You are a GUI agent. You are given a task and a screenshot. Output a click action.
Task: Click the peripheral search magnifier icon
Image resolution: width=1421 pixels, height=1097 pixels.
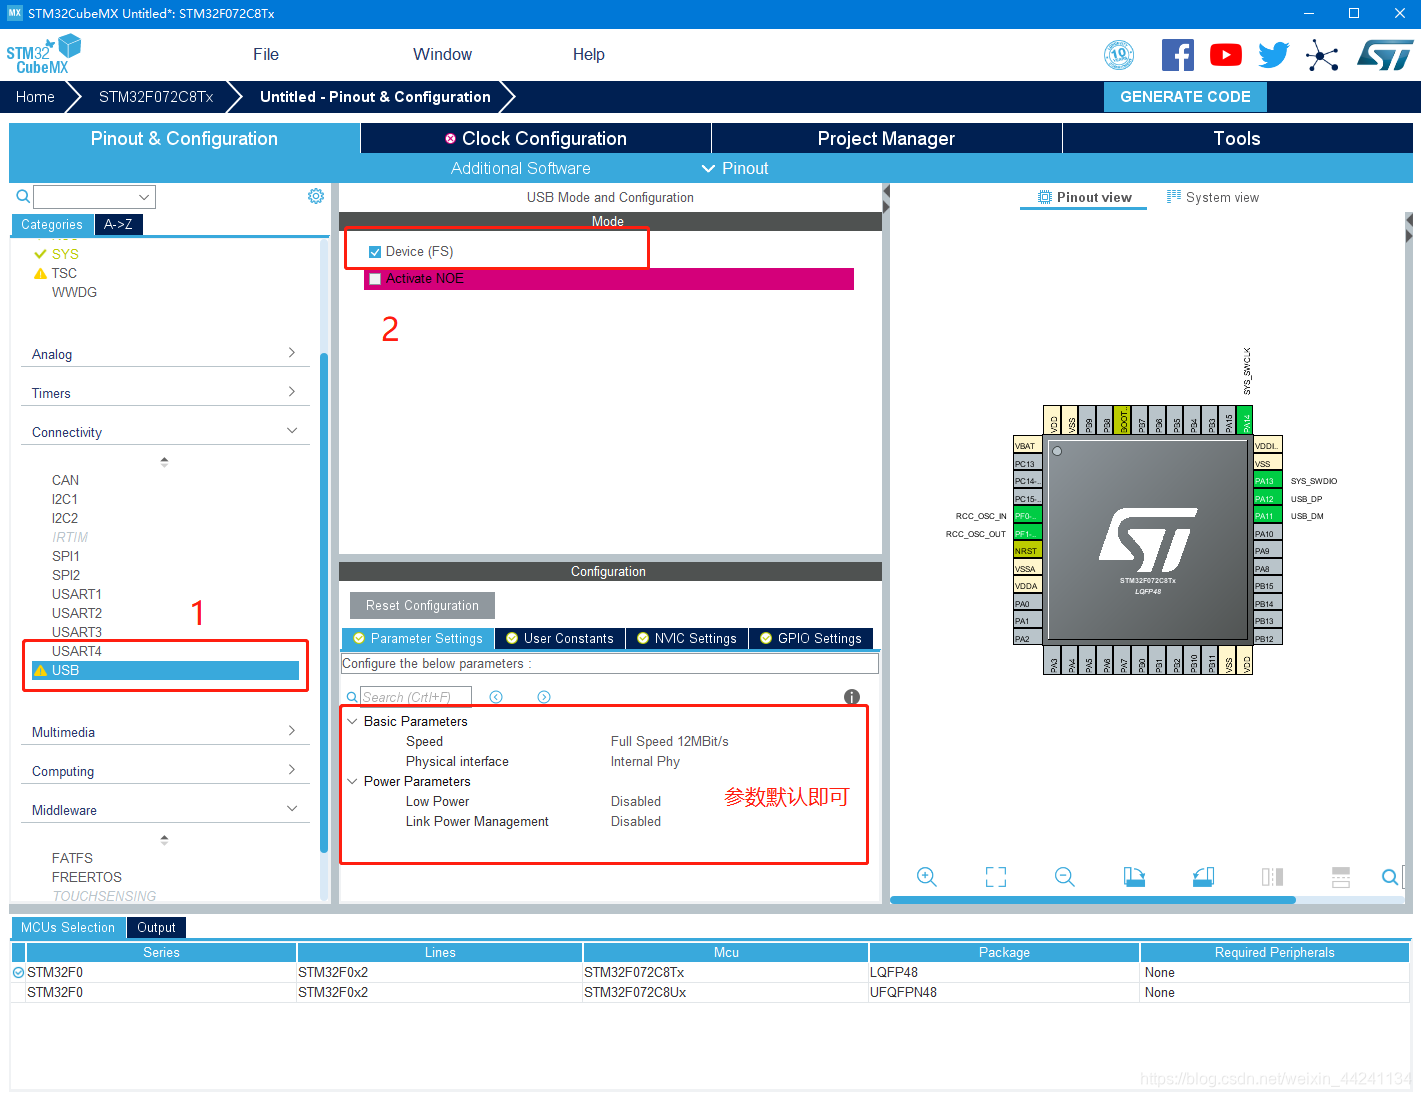[x=22, y=196]
